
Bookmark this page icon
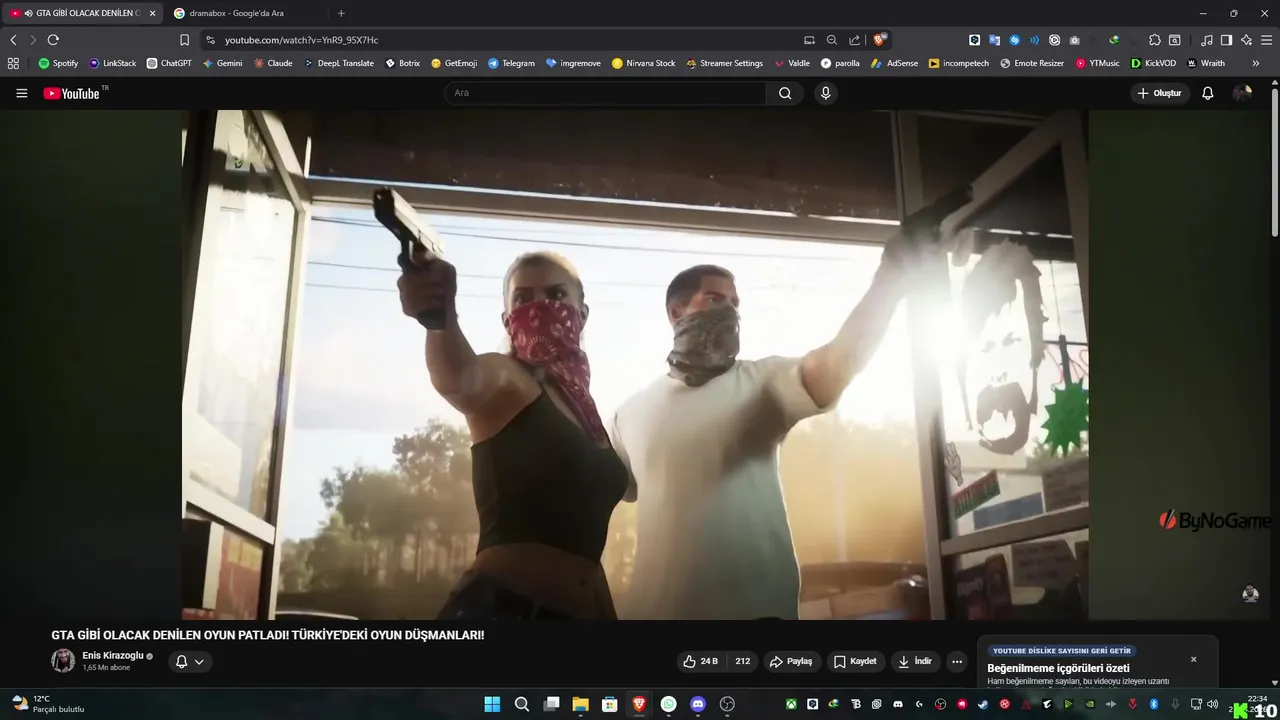[x=184, y=40]
